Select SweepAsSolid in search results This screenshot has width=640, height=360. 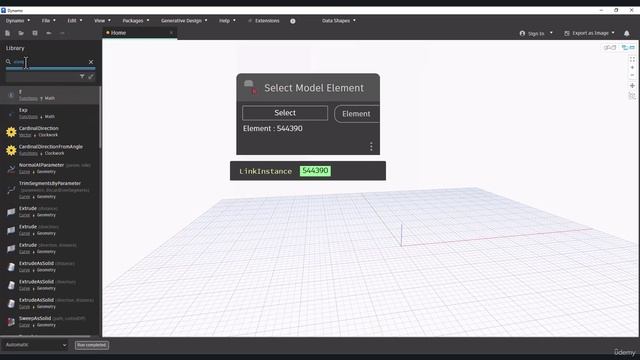(50, 322)
